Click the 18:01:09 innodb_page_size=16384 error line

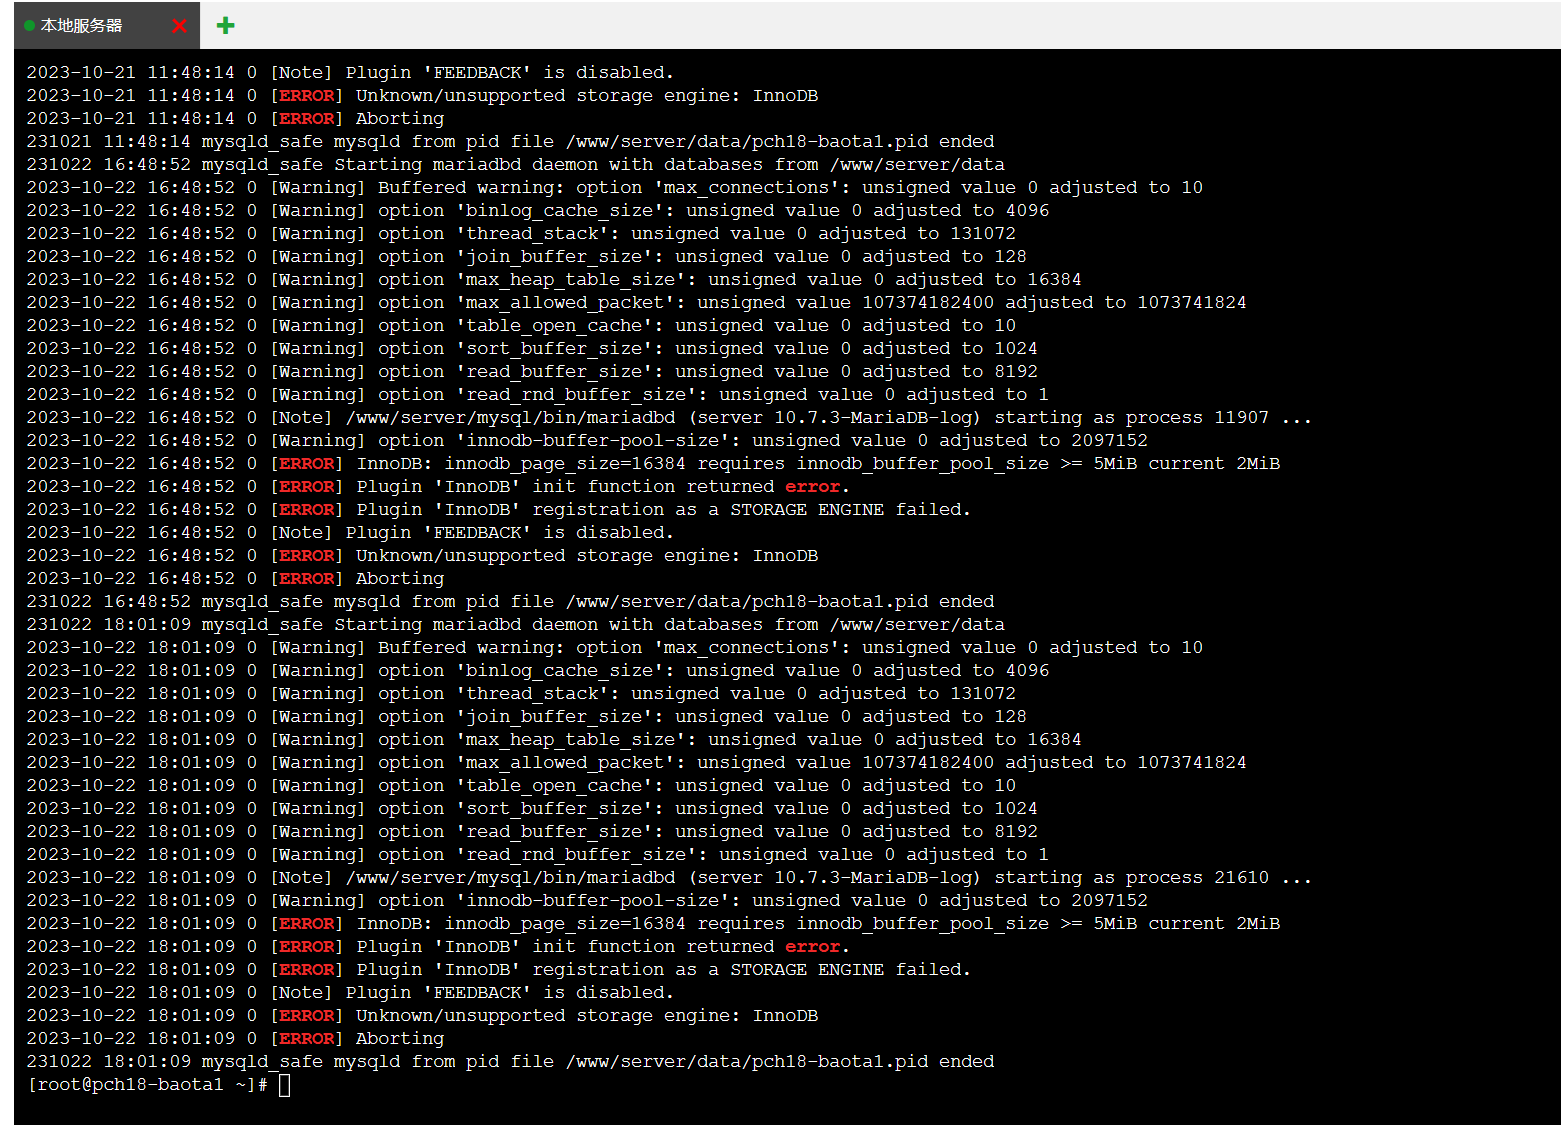point(653,924)
